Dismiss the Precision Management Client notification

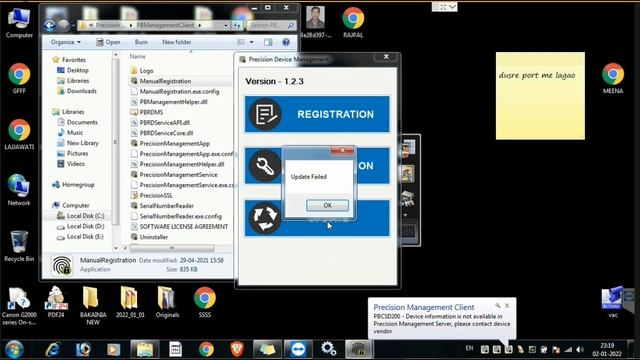click(507, 305)
